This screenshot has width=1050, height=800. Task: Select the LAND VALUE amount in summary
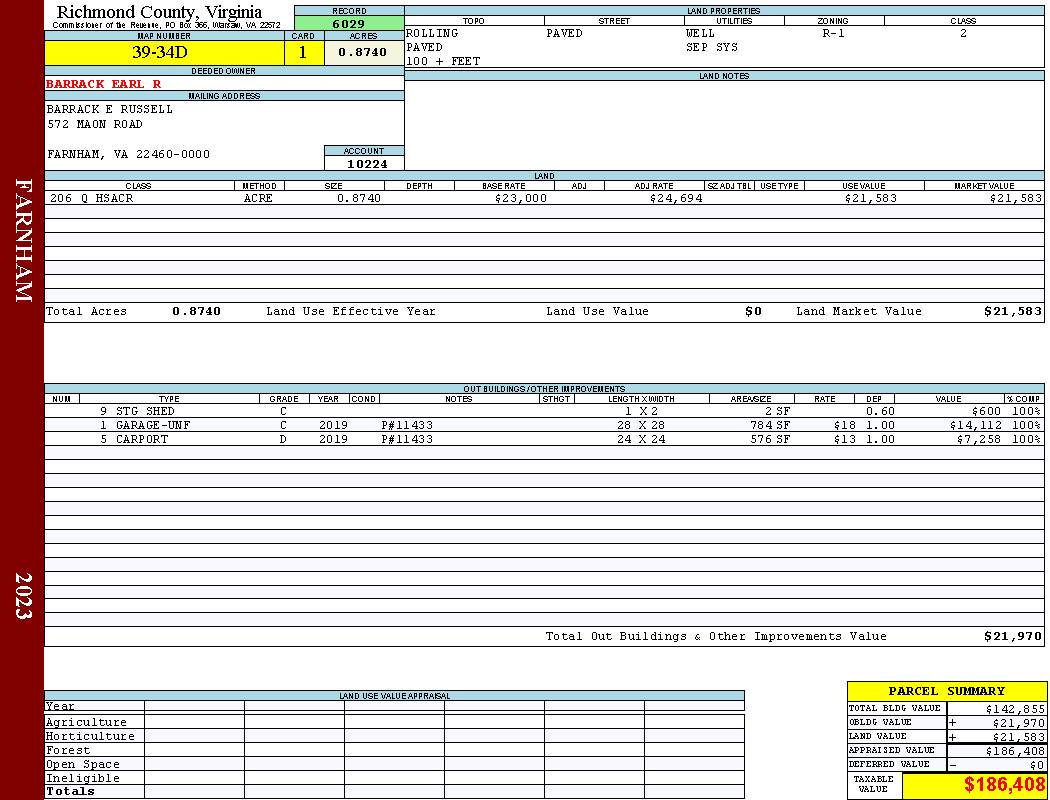point(1018,738)
